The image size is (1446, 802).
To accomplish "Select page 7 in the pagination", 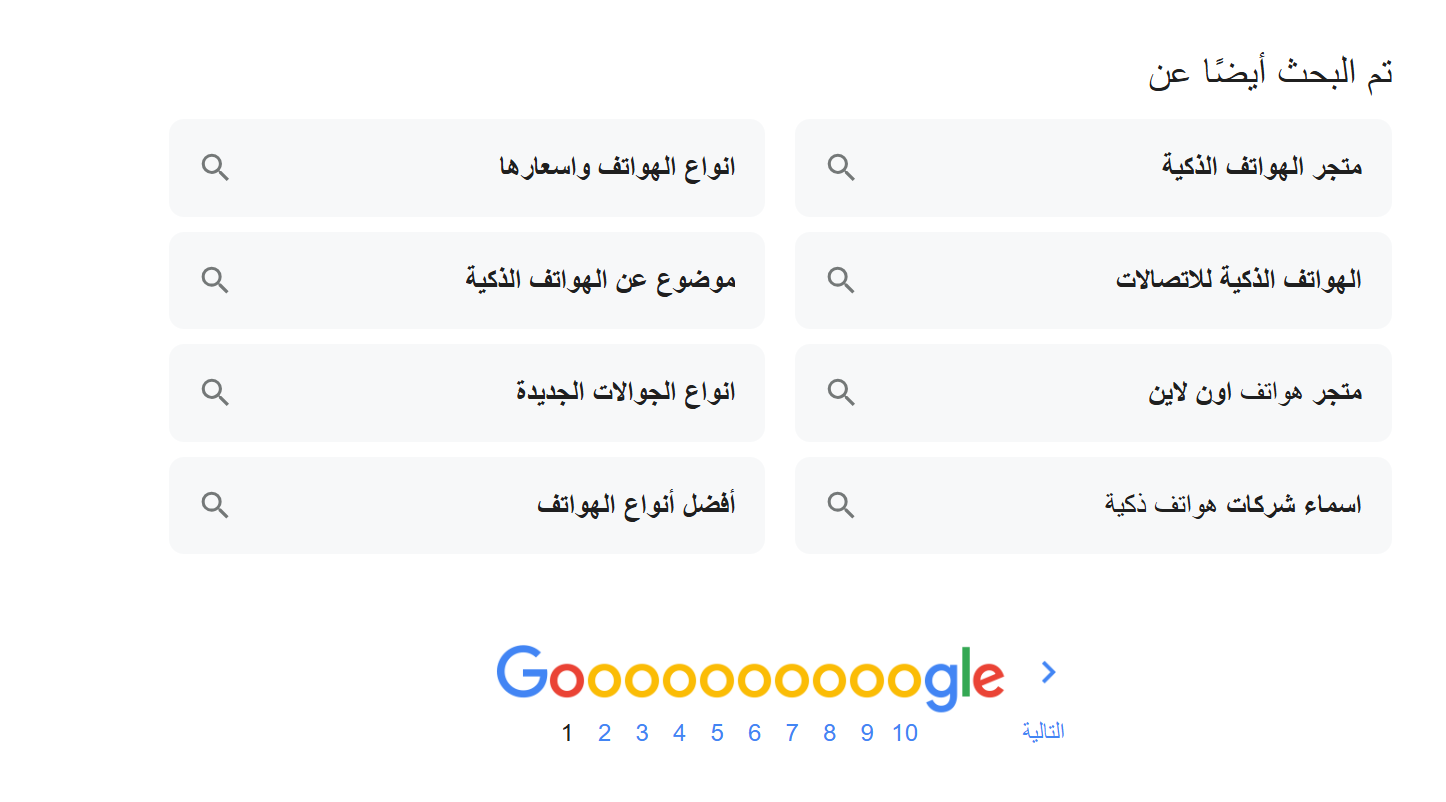I will [791, 732].
